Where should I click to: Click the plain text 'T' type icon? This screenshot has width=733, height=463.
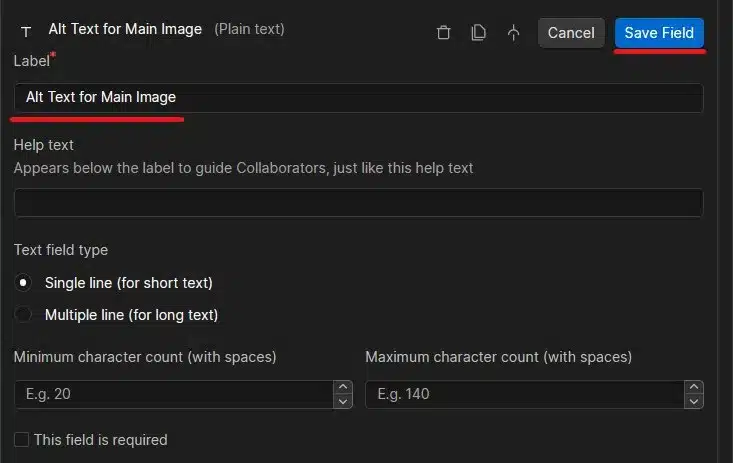[x=26, y=32]
